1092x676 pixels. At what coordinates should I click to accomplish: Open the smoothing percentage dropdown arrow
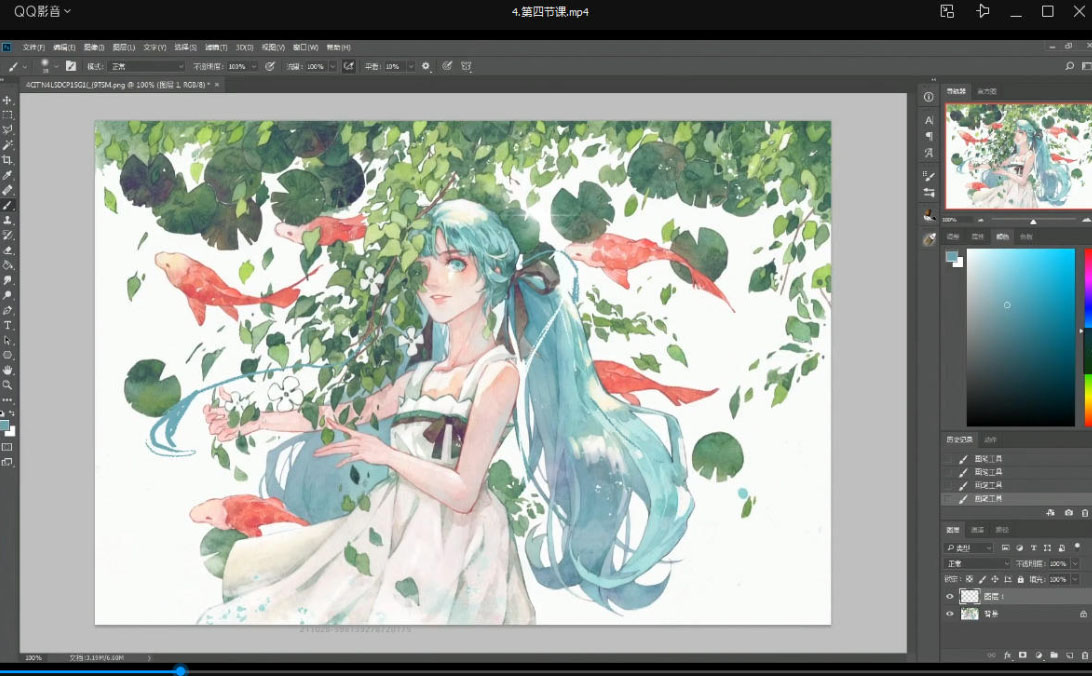coord(410,66)
